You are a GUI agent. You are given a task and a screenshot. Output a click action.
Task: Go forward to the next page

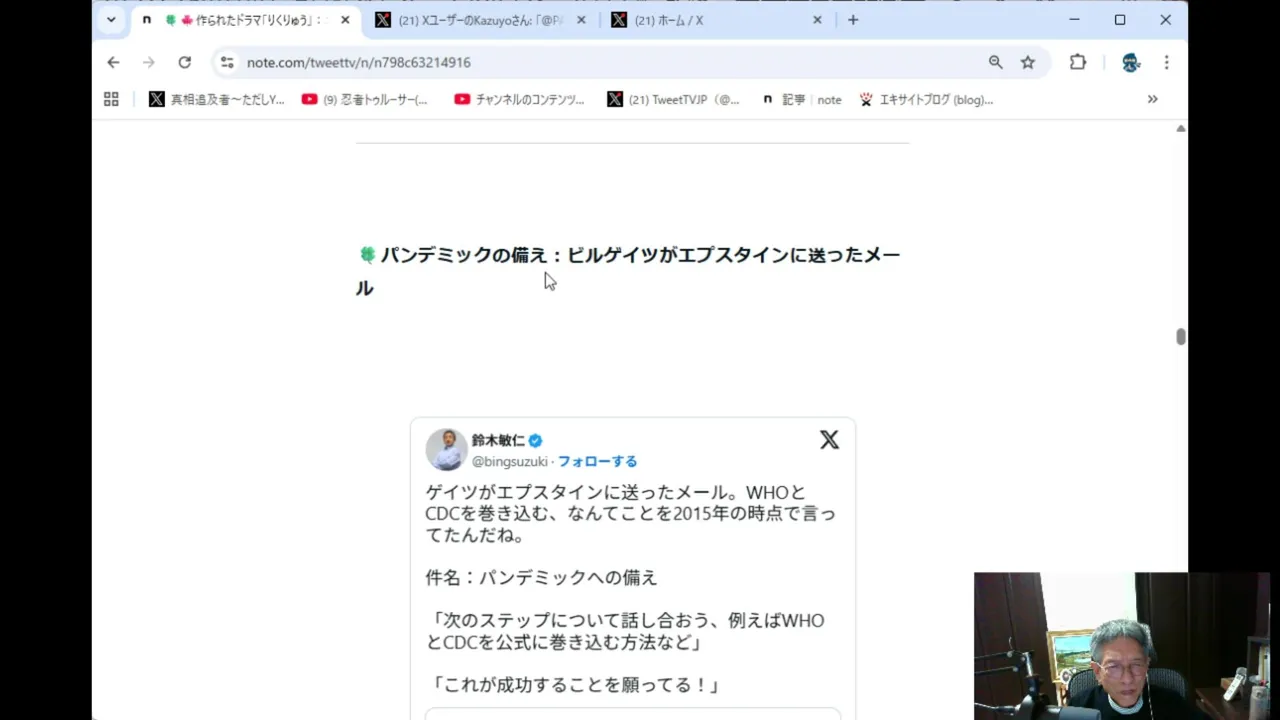coord(149,62)
